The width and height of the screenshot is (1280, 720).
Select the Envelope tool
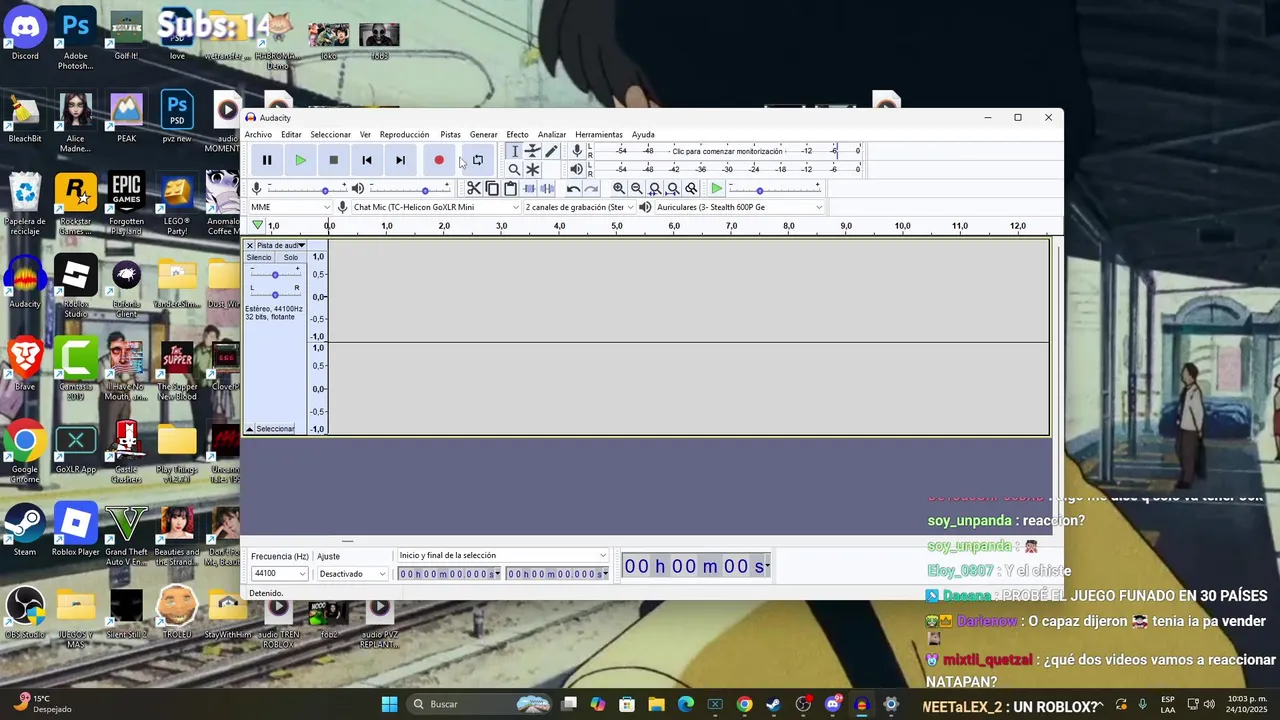click(533, 151)
